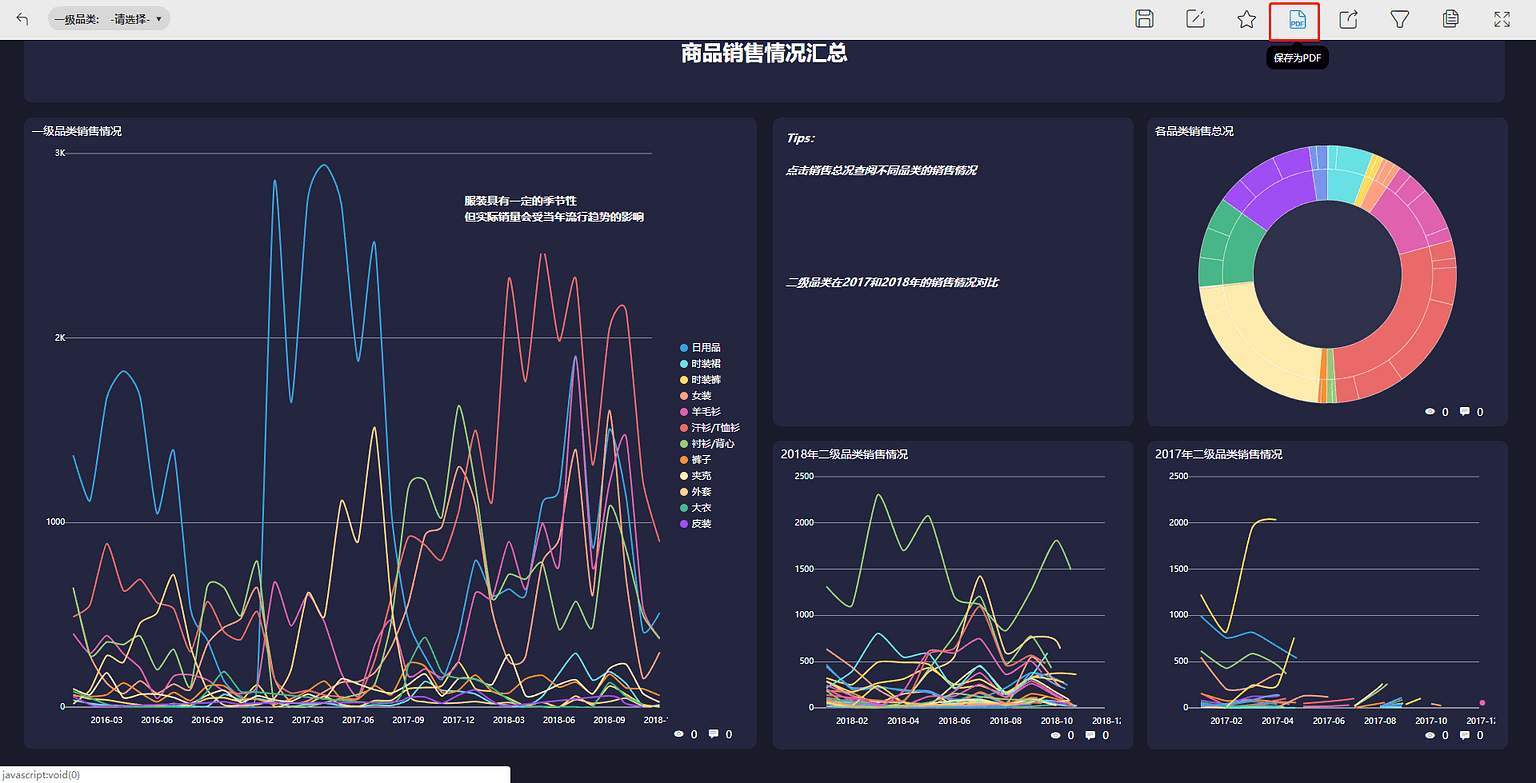This screenshot has height=783, width=1536.
Task: Toggle the 衬衫/背心 legend series
Action: [x=707, y=443]
